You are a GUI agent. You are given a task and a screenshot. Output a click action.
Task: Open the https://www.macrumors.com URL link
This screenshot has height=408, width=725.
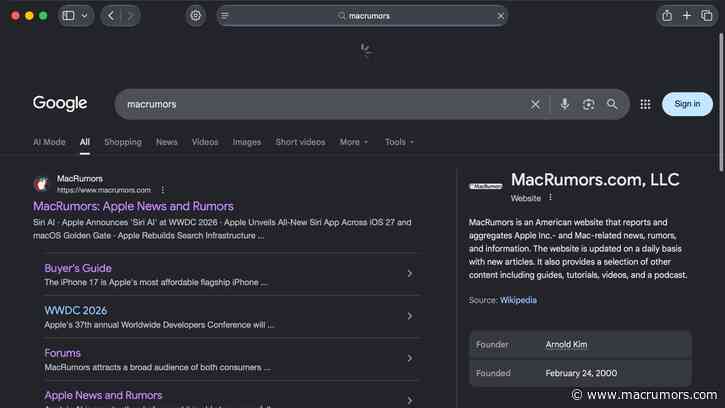click(104, 190)
